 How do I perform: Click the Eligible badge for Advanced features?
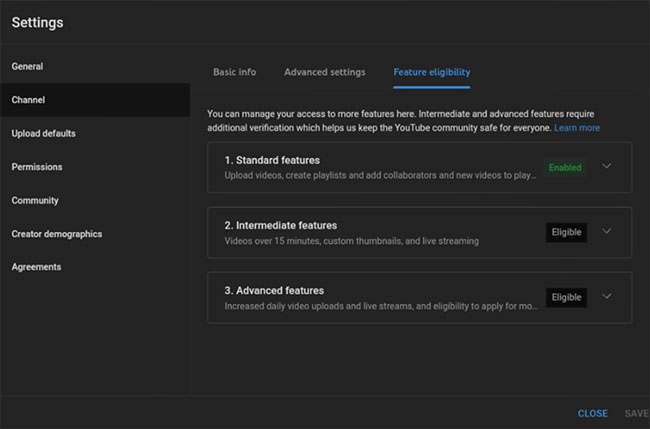[566, 297]
